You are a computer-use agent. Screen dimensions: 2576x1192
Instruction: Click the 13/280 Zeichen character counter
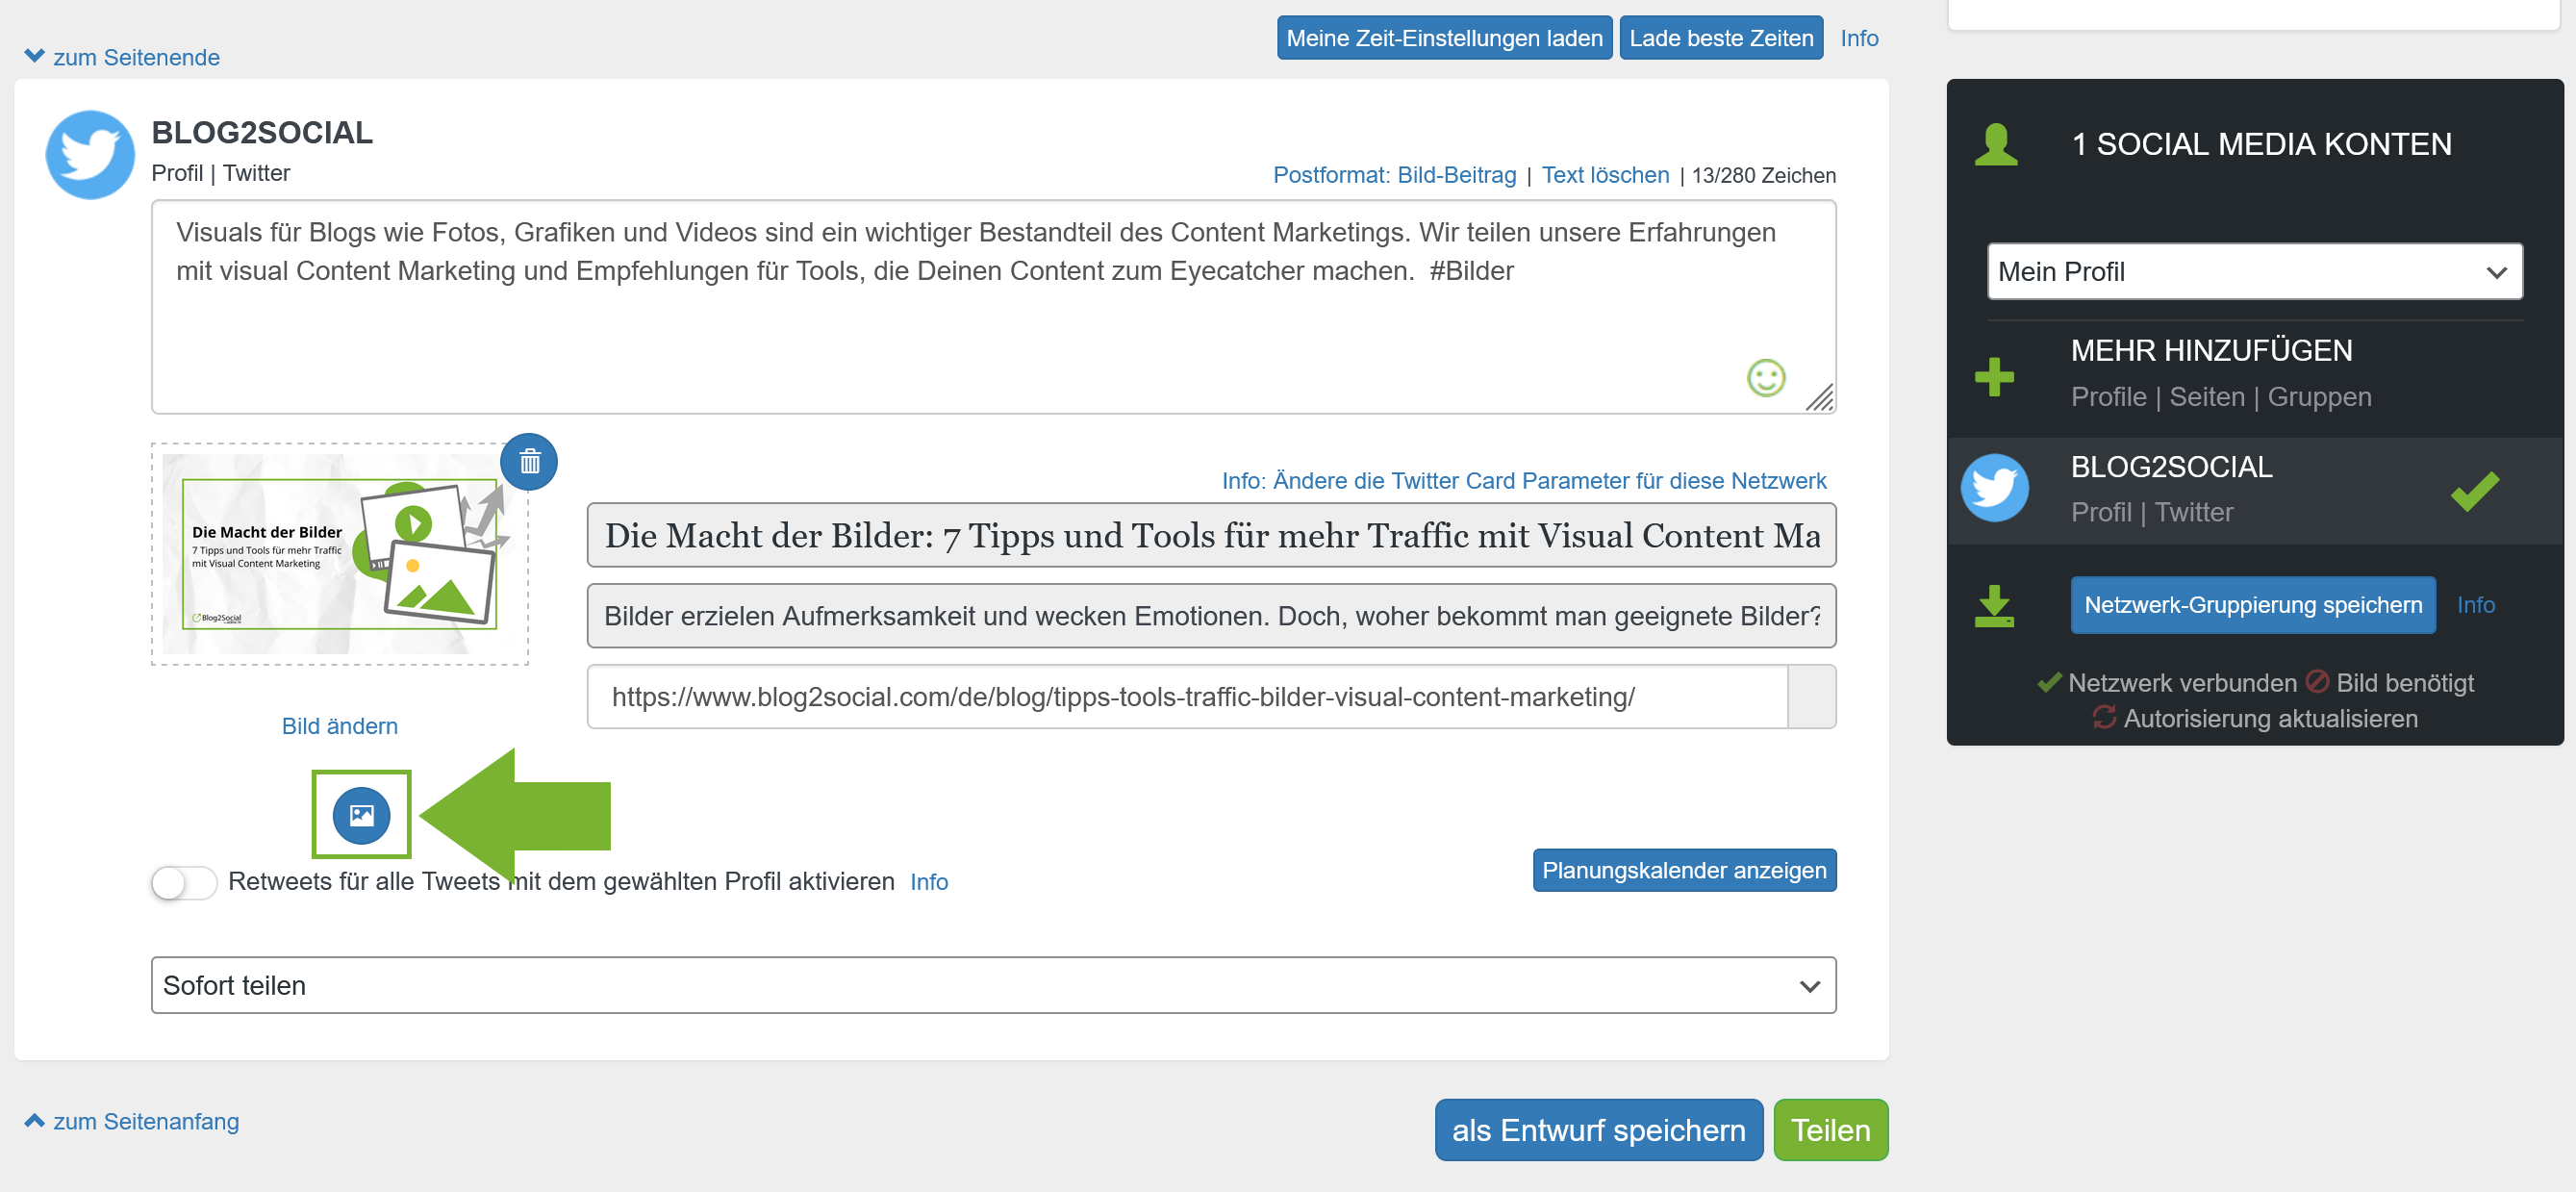[x=1763, y=175]
